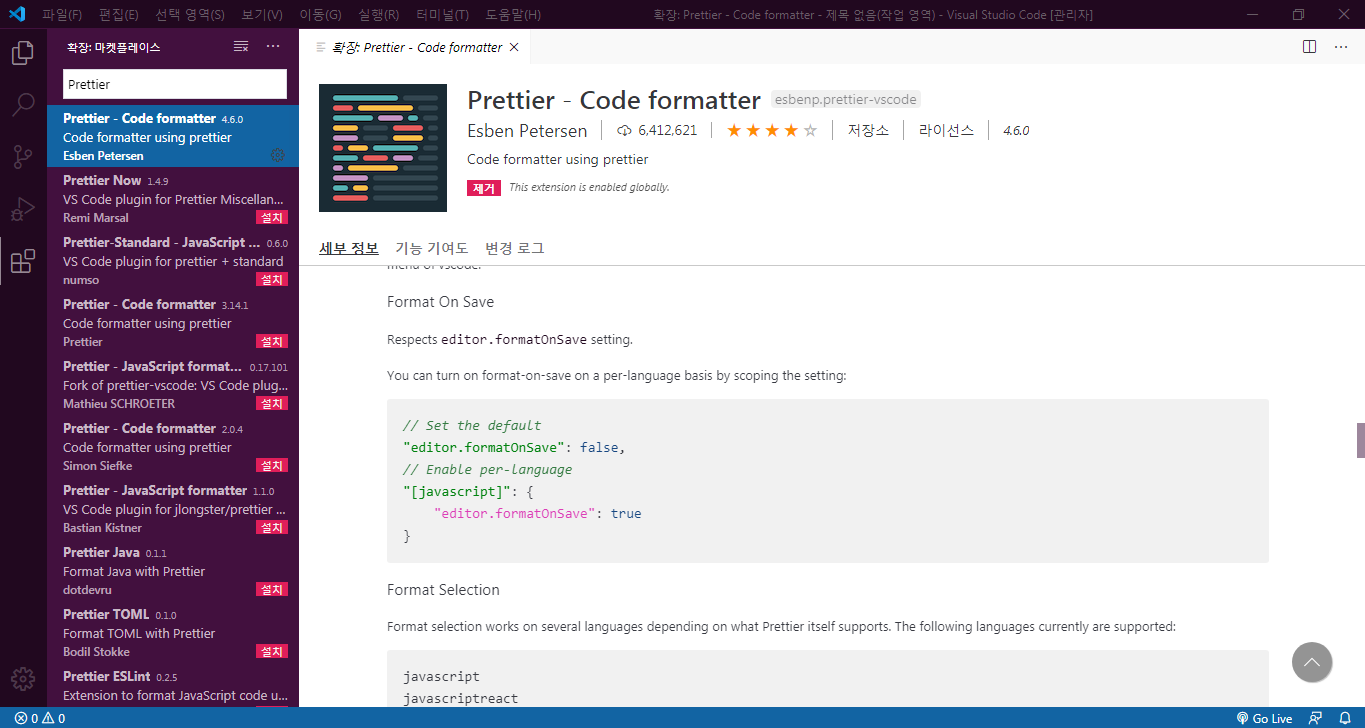Install the Prettier-Standard extension by numso
Image resolution: width=1365 pixels, height=728 pixels.
tap(271, 279)
